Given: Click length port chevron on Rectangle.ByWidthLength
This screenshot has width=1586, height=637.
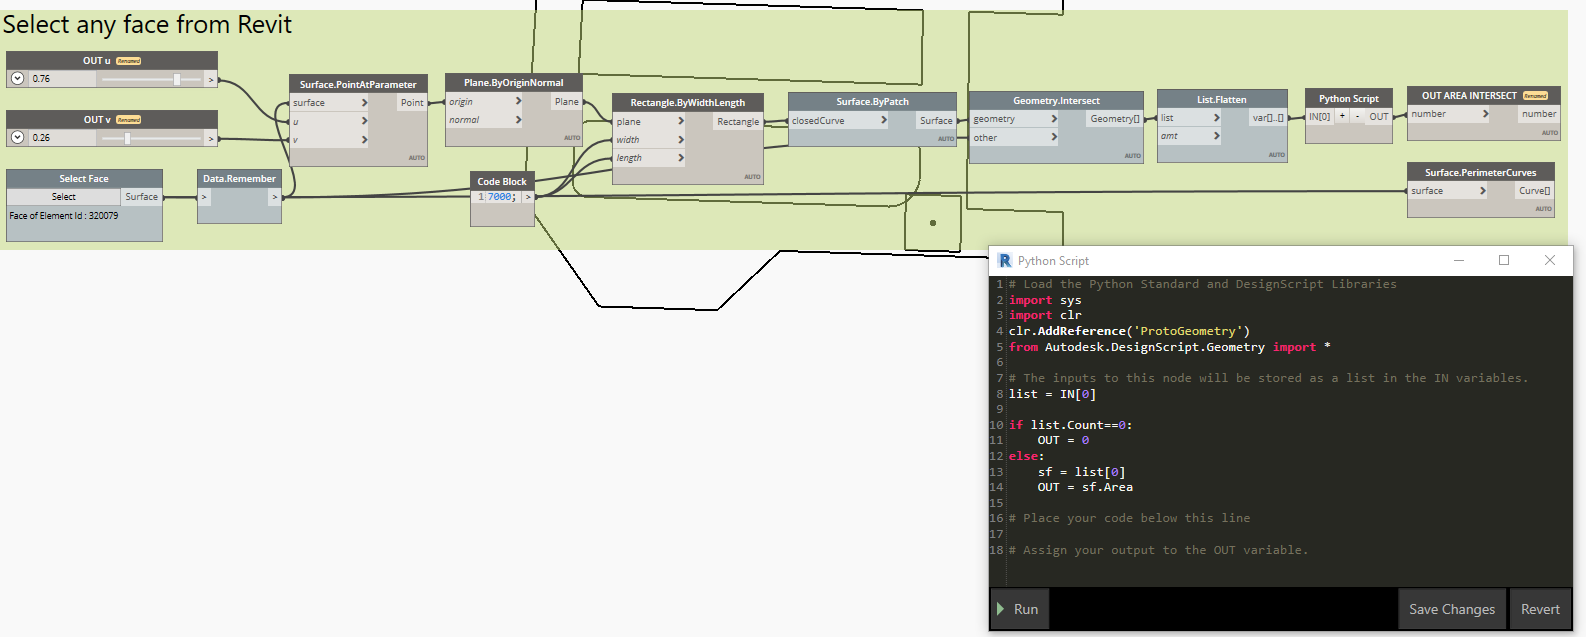Looking at the screenshot, I should [680, 157].
